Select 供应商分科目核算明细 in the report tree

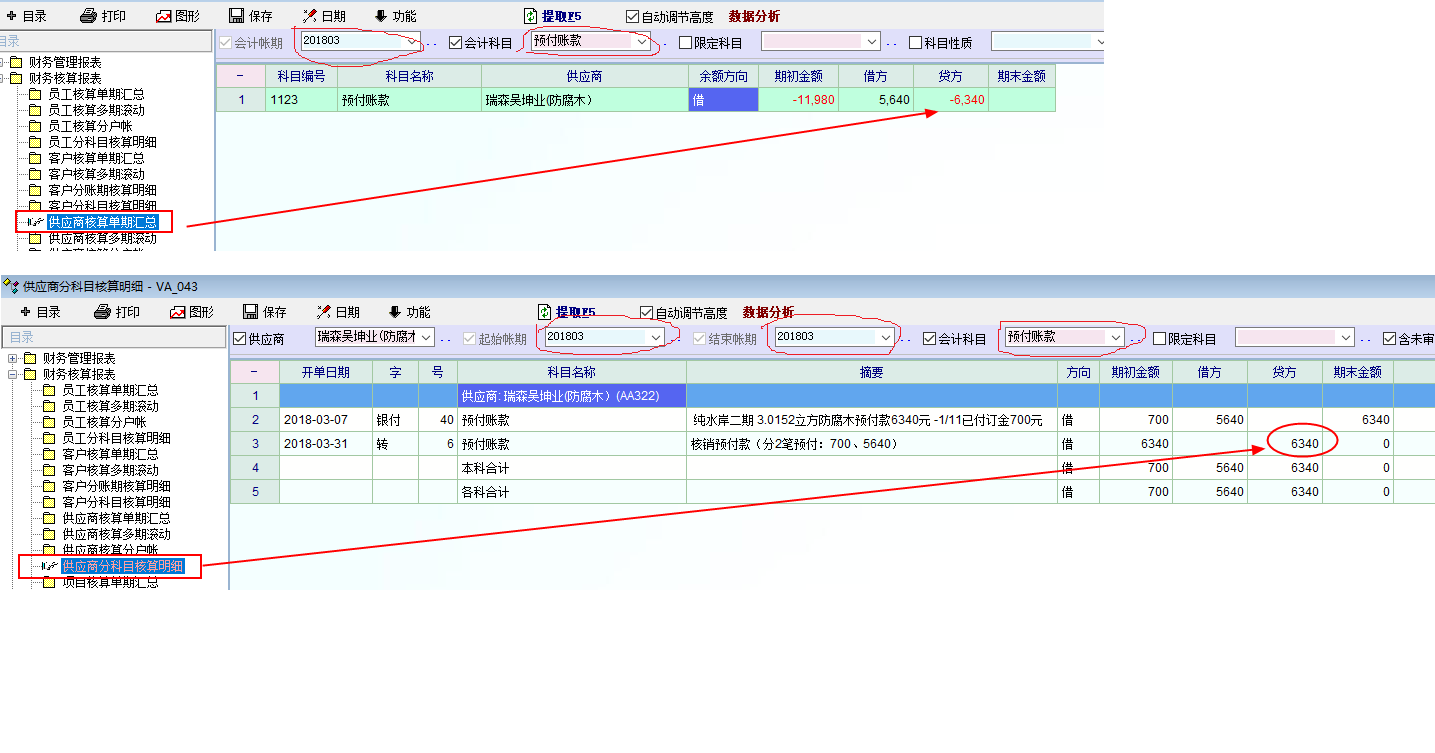pyautogui.click(x=122, y=566)
